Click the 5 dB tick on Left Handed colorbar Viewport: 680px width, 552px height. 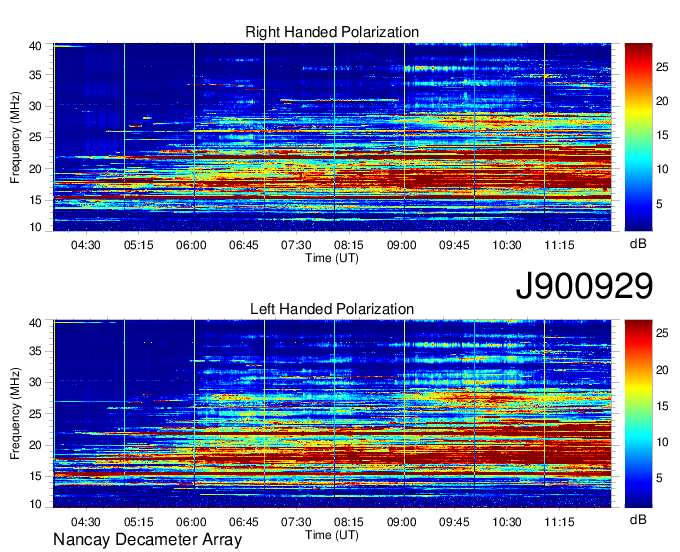click(x=659, y=478)
